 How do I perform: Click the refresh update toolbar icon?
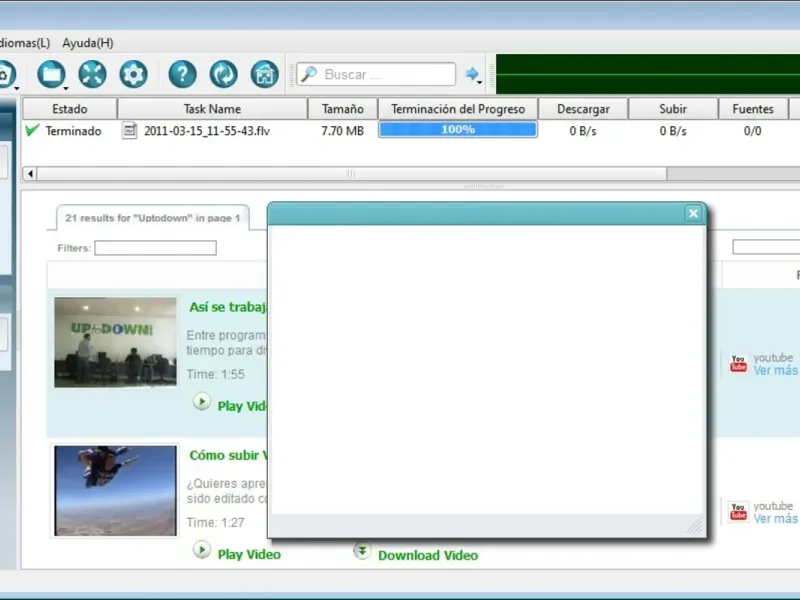coord(223,74)
